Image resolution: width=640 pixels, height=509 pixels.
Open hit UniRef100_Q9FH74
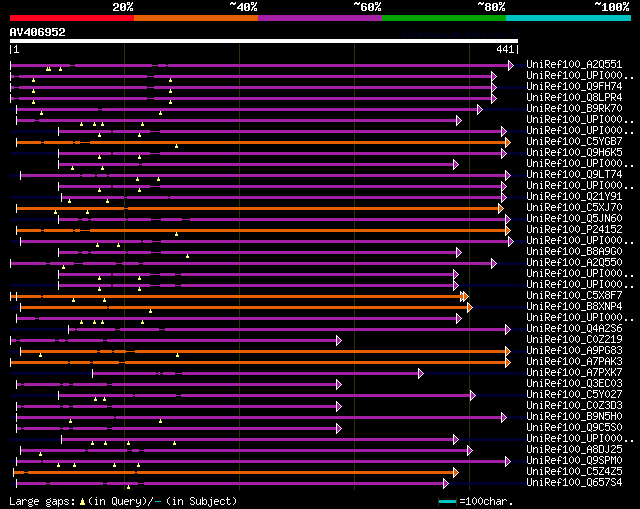(574, 87)
